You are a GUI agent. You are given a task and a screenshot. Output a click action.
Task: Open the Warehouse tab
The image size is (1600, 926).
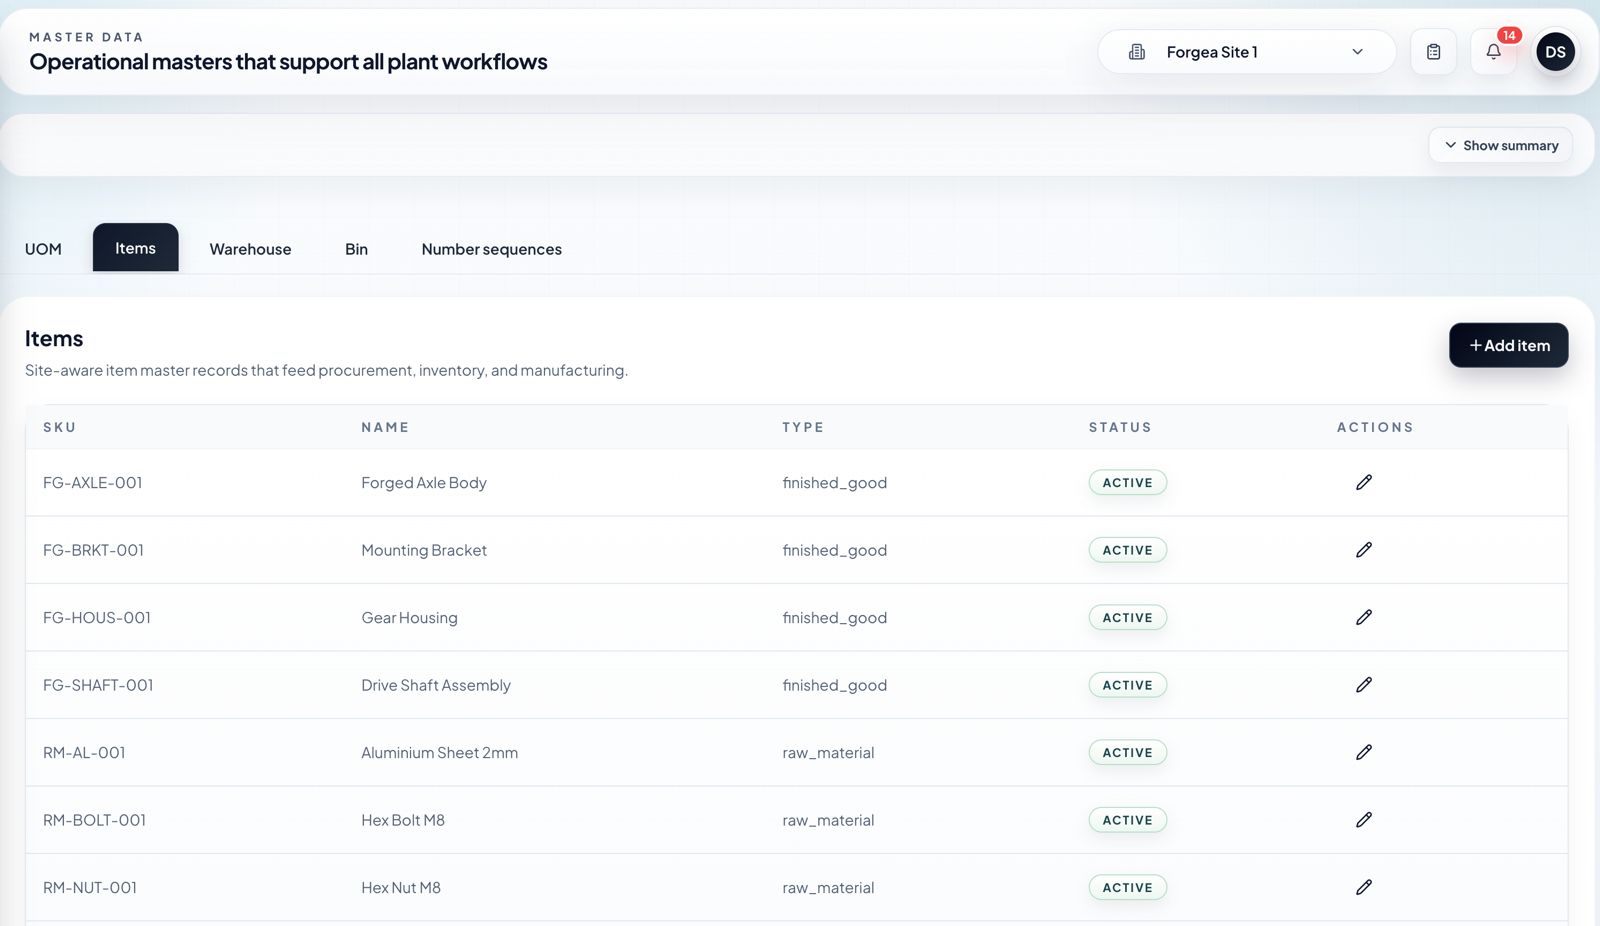point(250,249)
